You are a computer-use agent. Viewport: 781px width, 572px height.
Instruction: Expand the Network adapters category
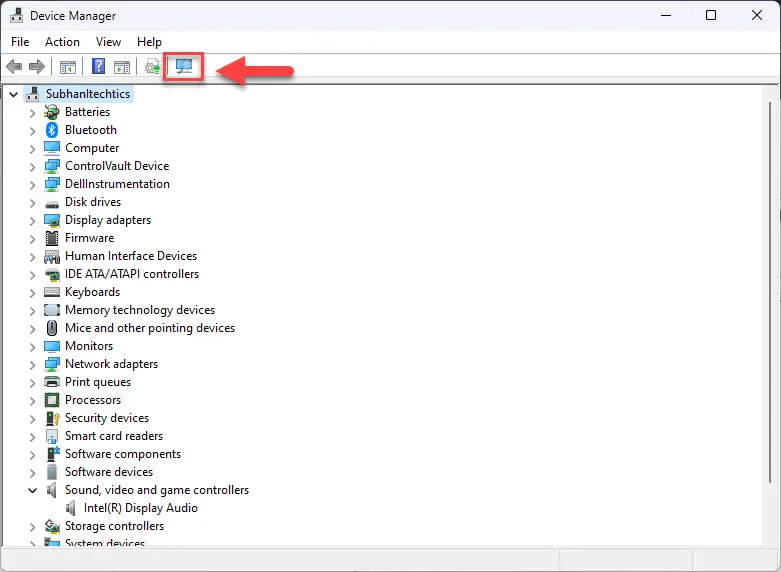pos(32,365)
